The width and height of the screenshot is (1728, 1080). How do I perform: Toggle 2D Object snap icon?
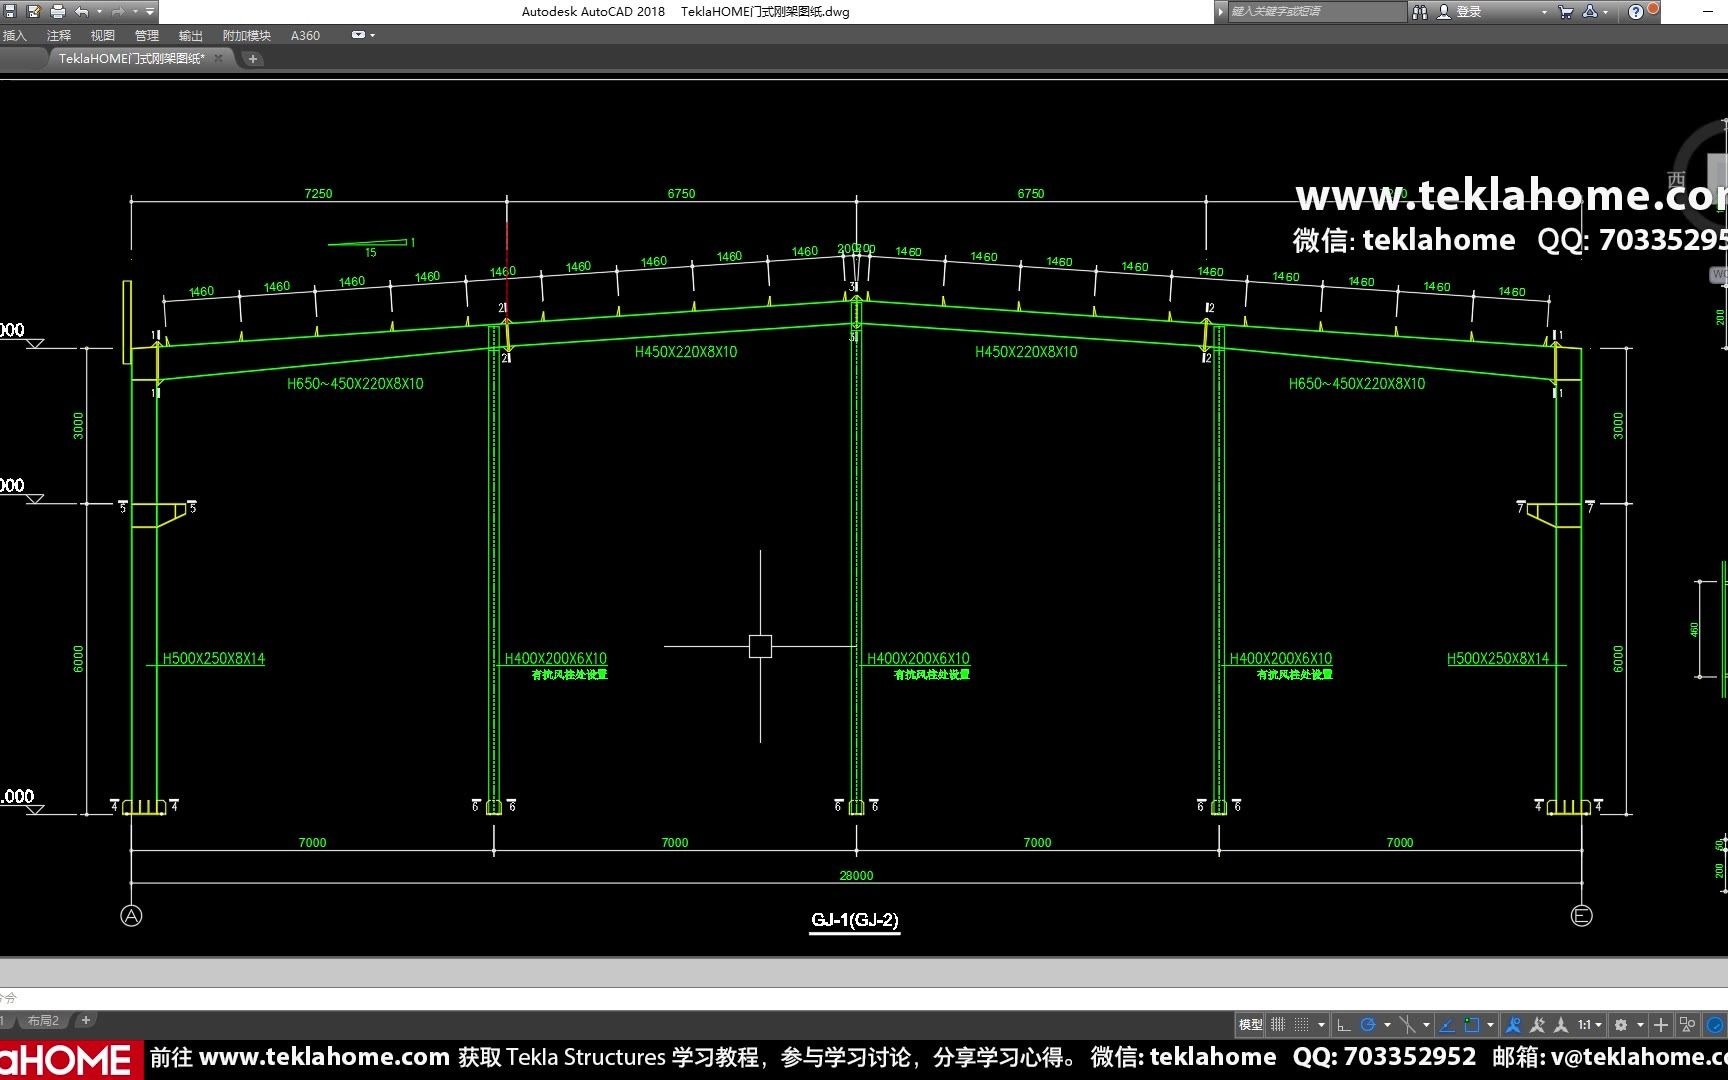click(x=1472, y=1025)
